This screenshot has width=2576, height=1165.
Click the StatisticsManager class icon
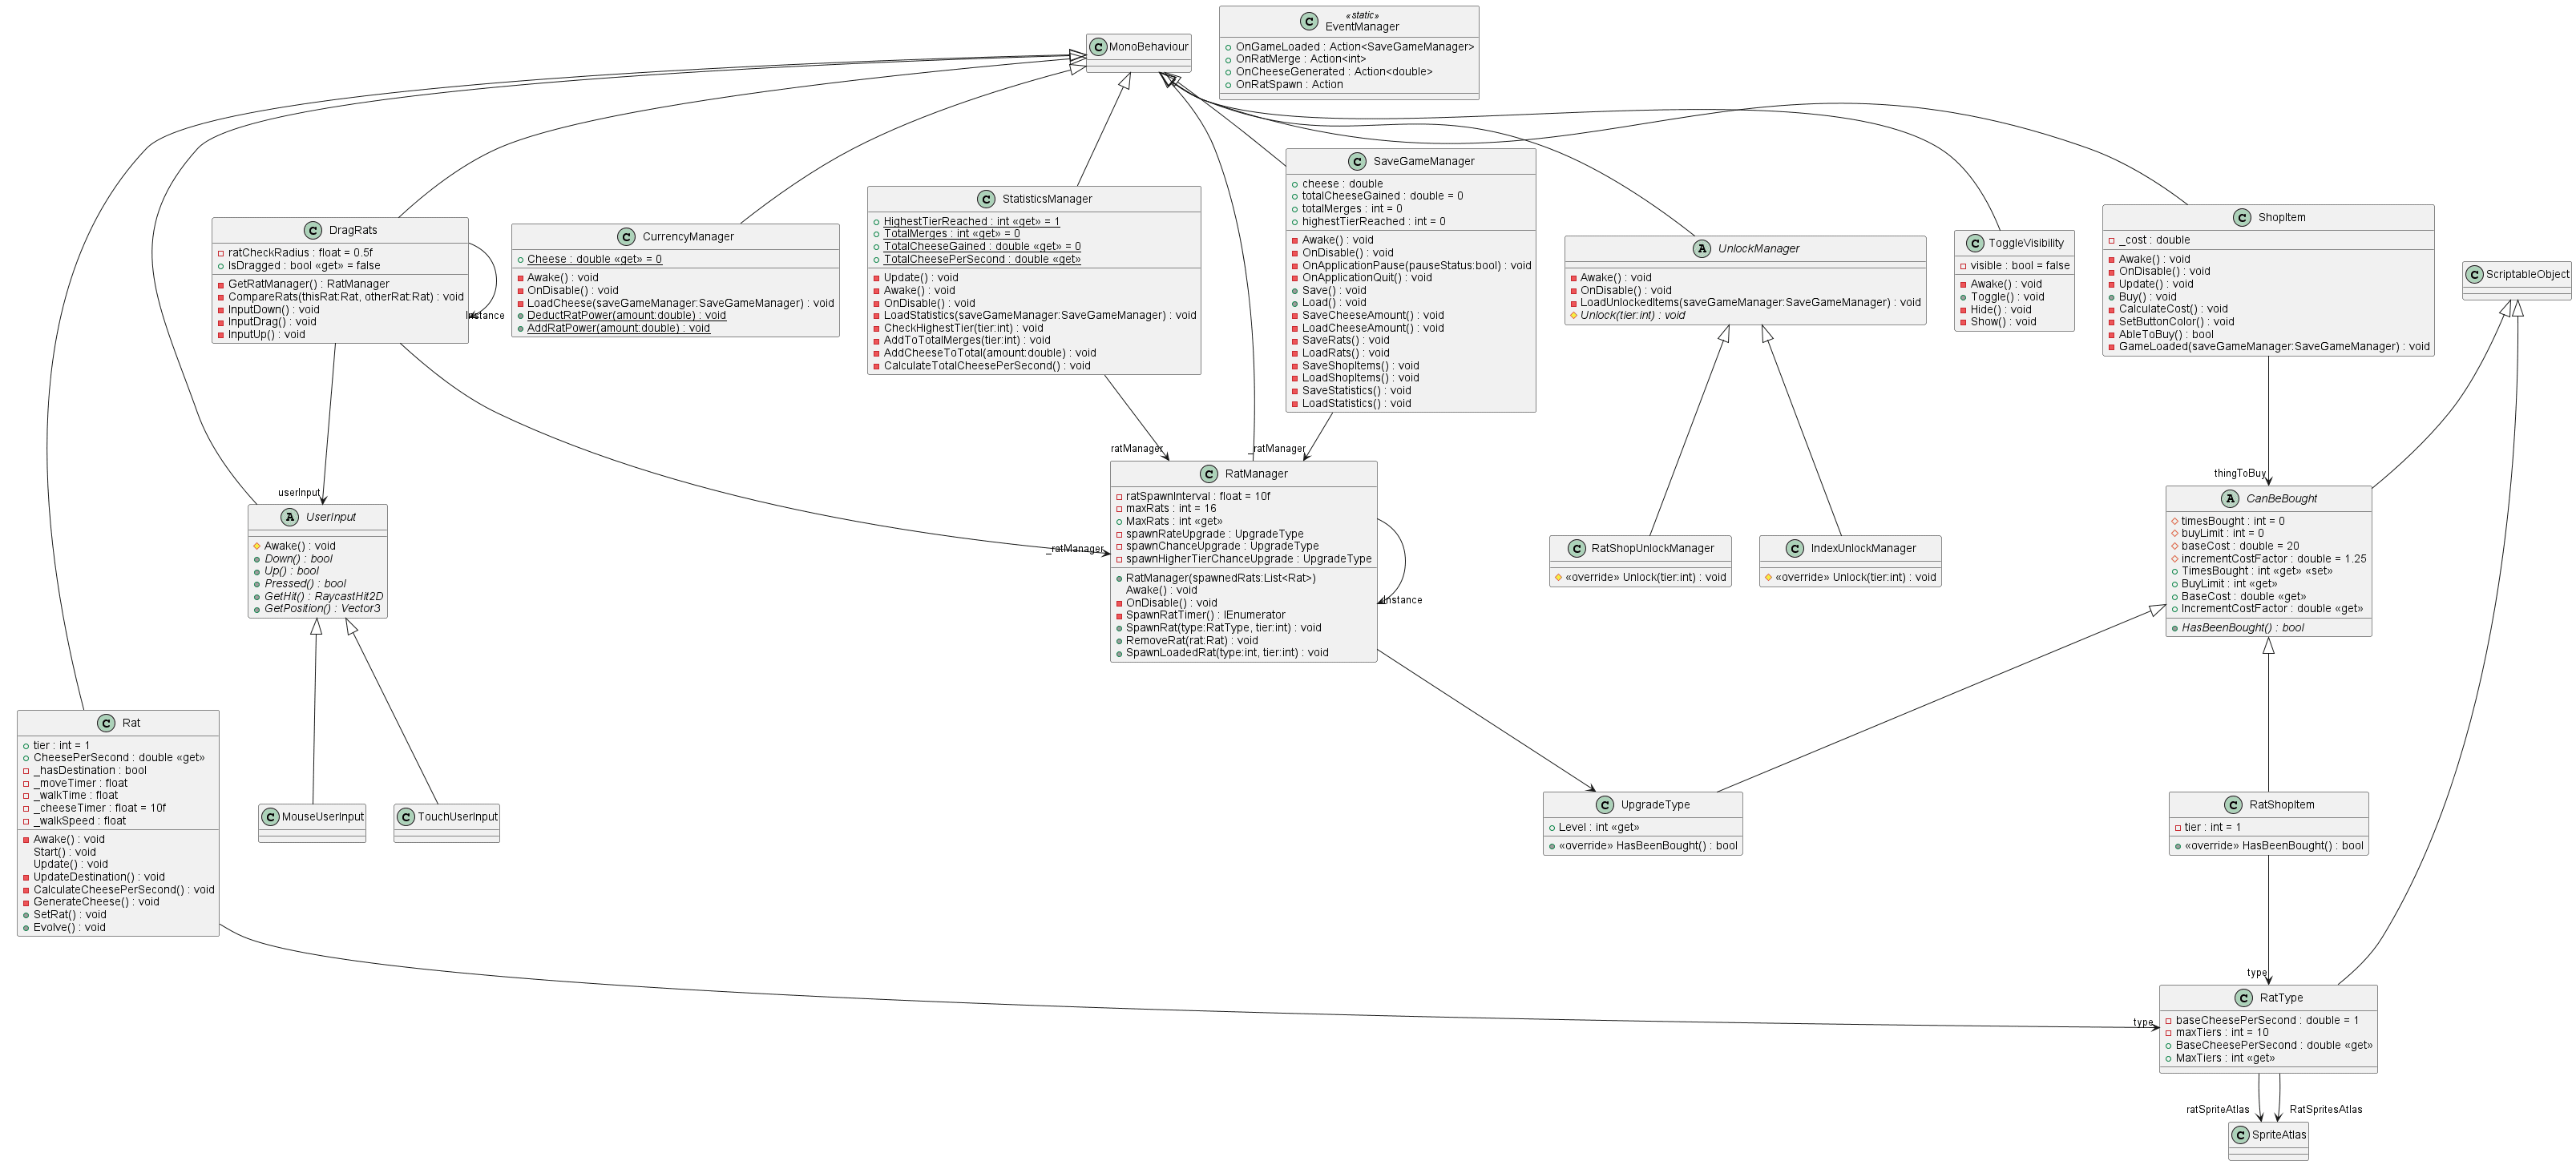pyautogui.click(x=986, y=199)
